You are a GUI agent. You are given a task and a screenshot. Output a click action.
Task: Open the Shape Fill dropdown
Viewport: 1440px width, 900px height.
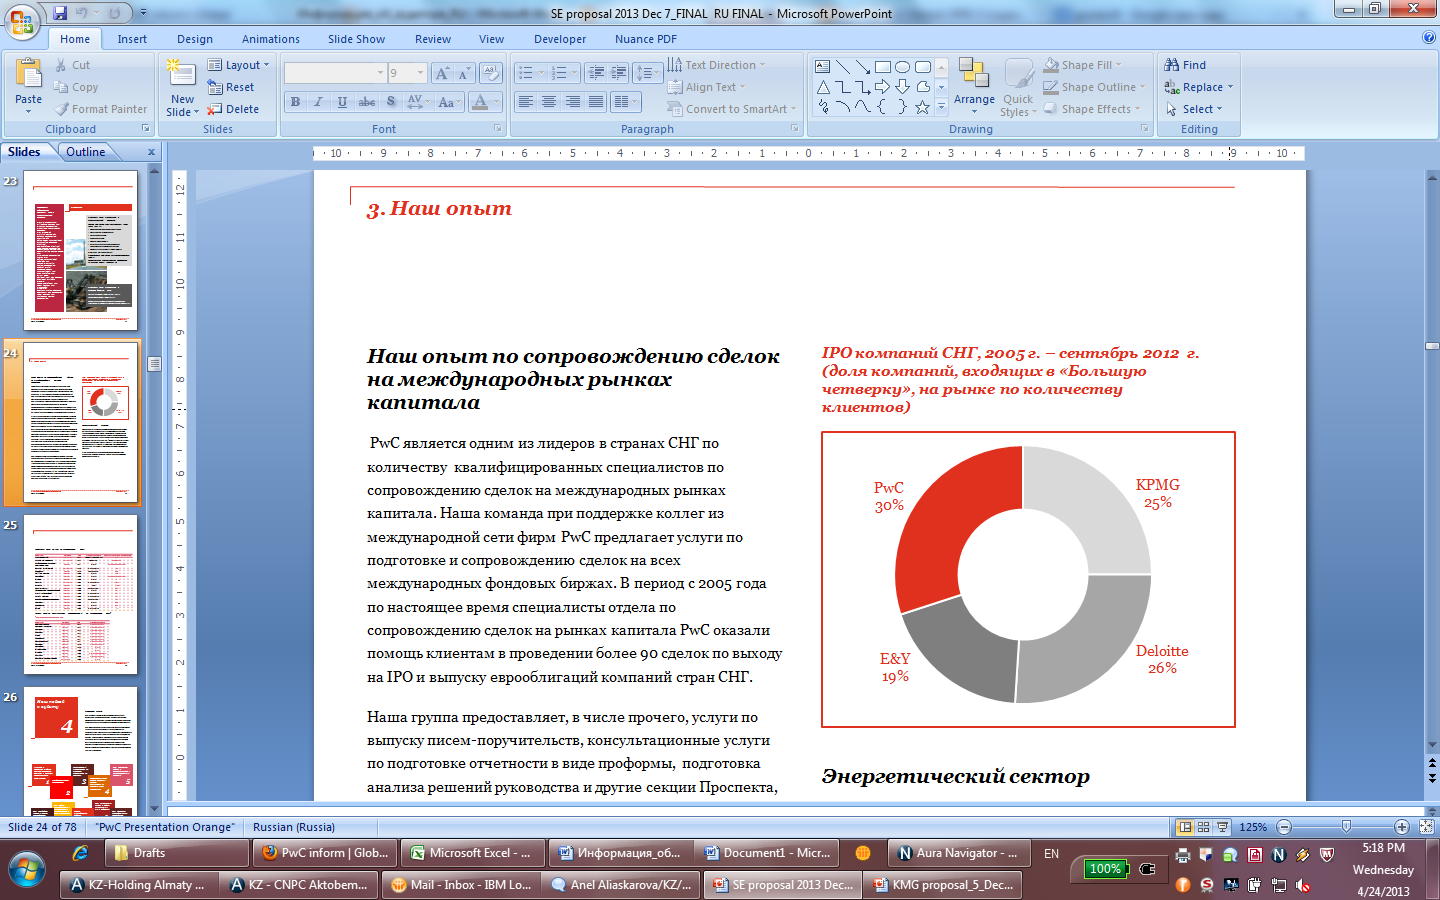(x=1082, y=65)
